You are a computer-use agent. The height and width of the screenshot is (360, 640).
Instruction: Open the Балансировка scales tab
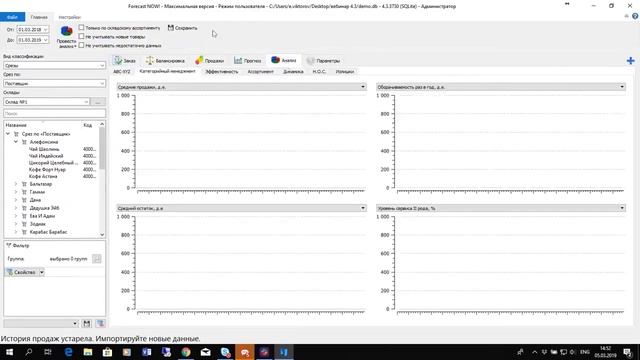pos(165,60)
